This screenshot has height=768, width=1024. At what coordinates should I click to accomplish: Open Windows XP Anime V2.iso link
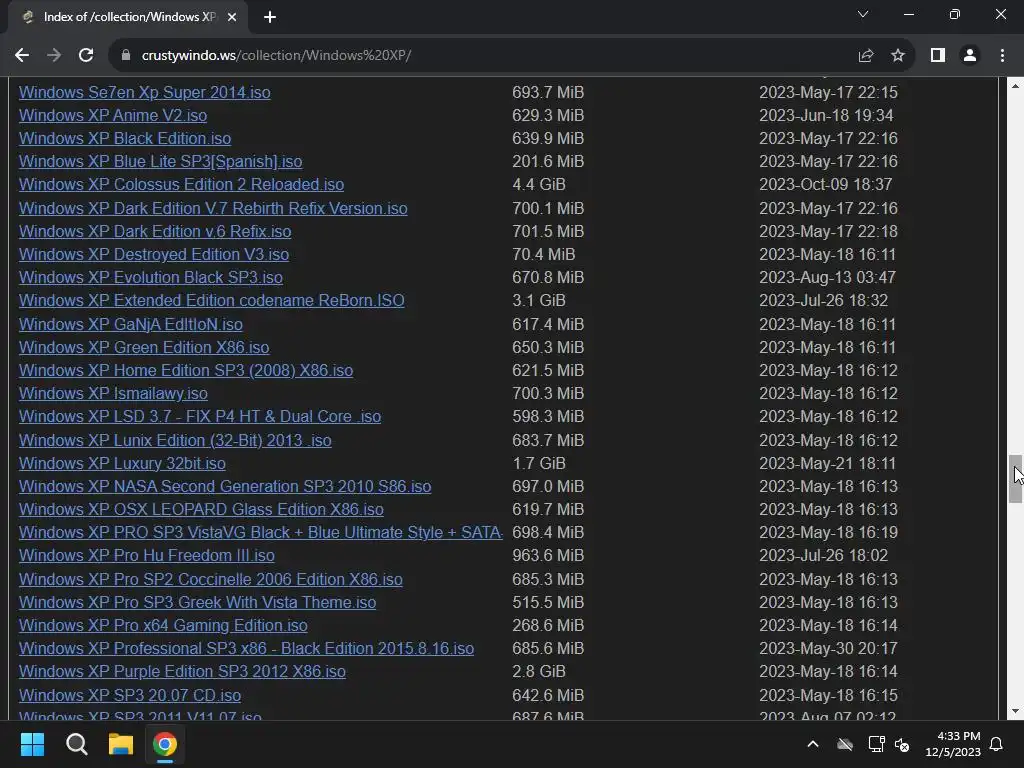[x=113, y=115]
